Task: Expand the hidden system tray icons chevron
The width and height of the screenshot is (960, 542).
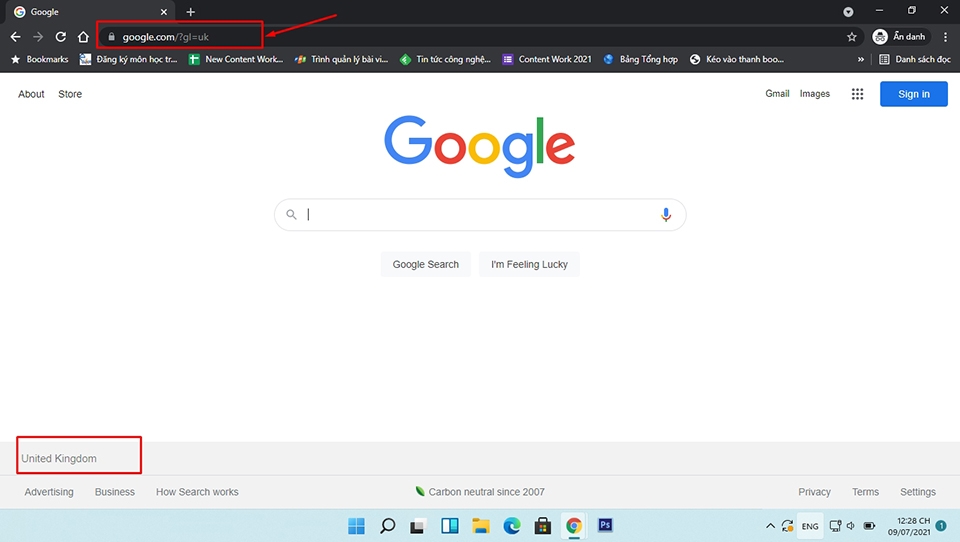Action: (x=770, y=526)
